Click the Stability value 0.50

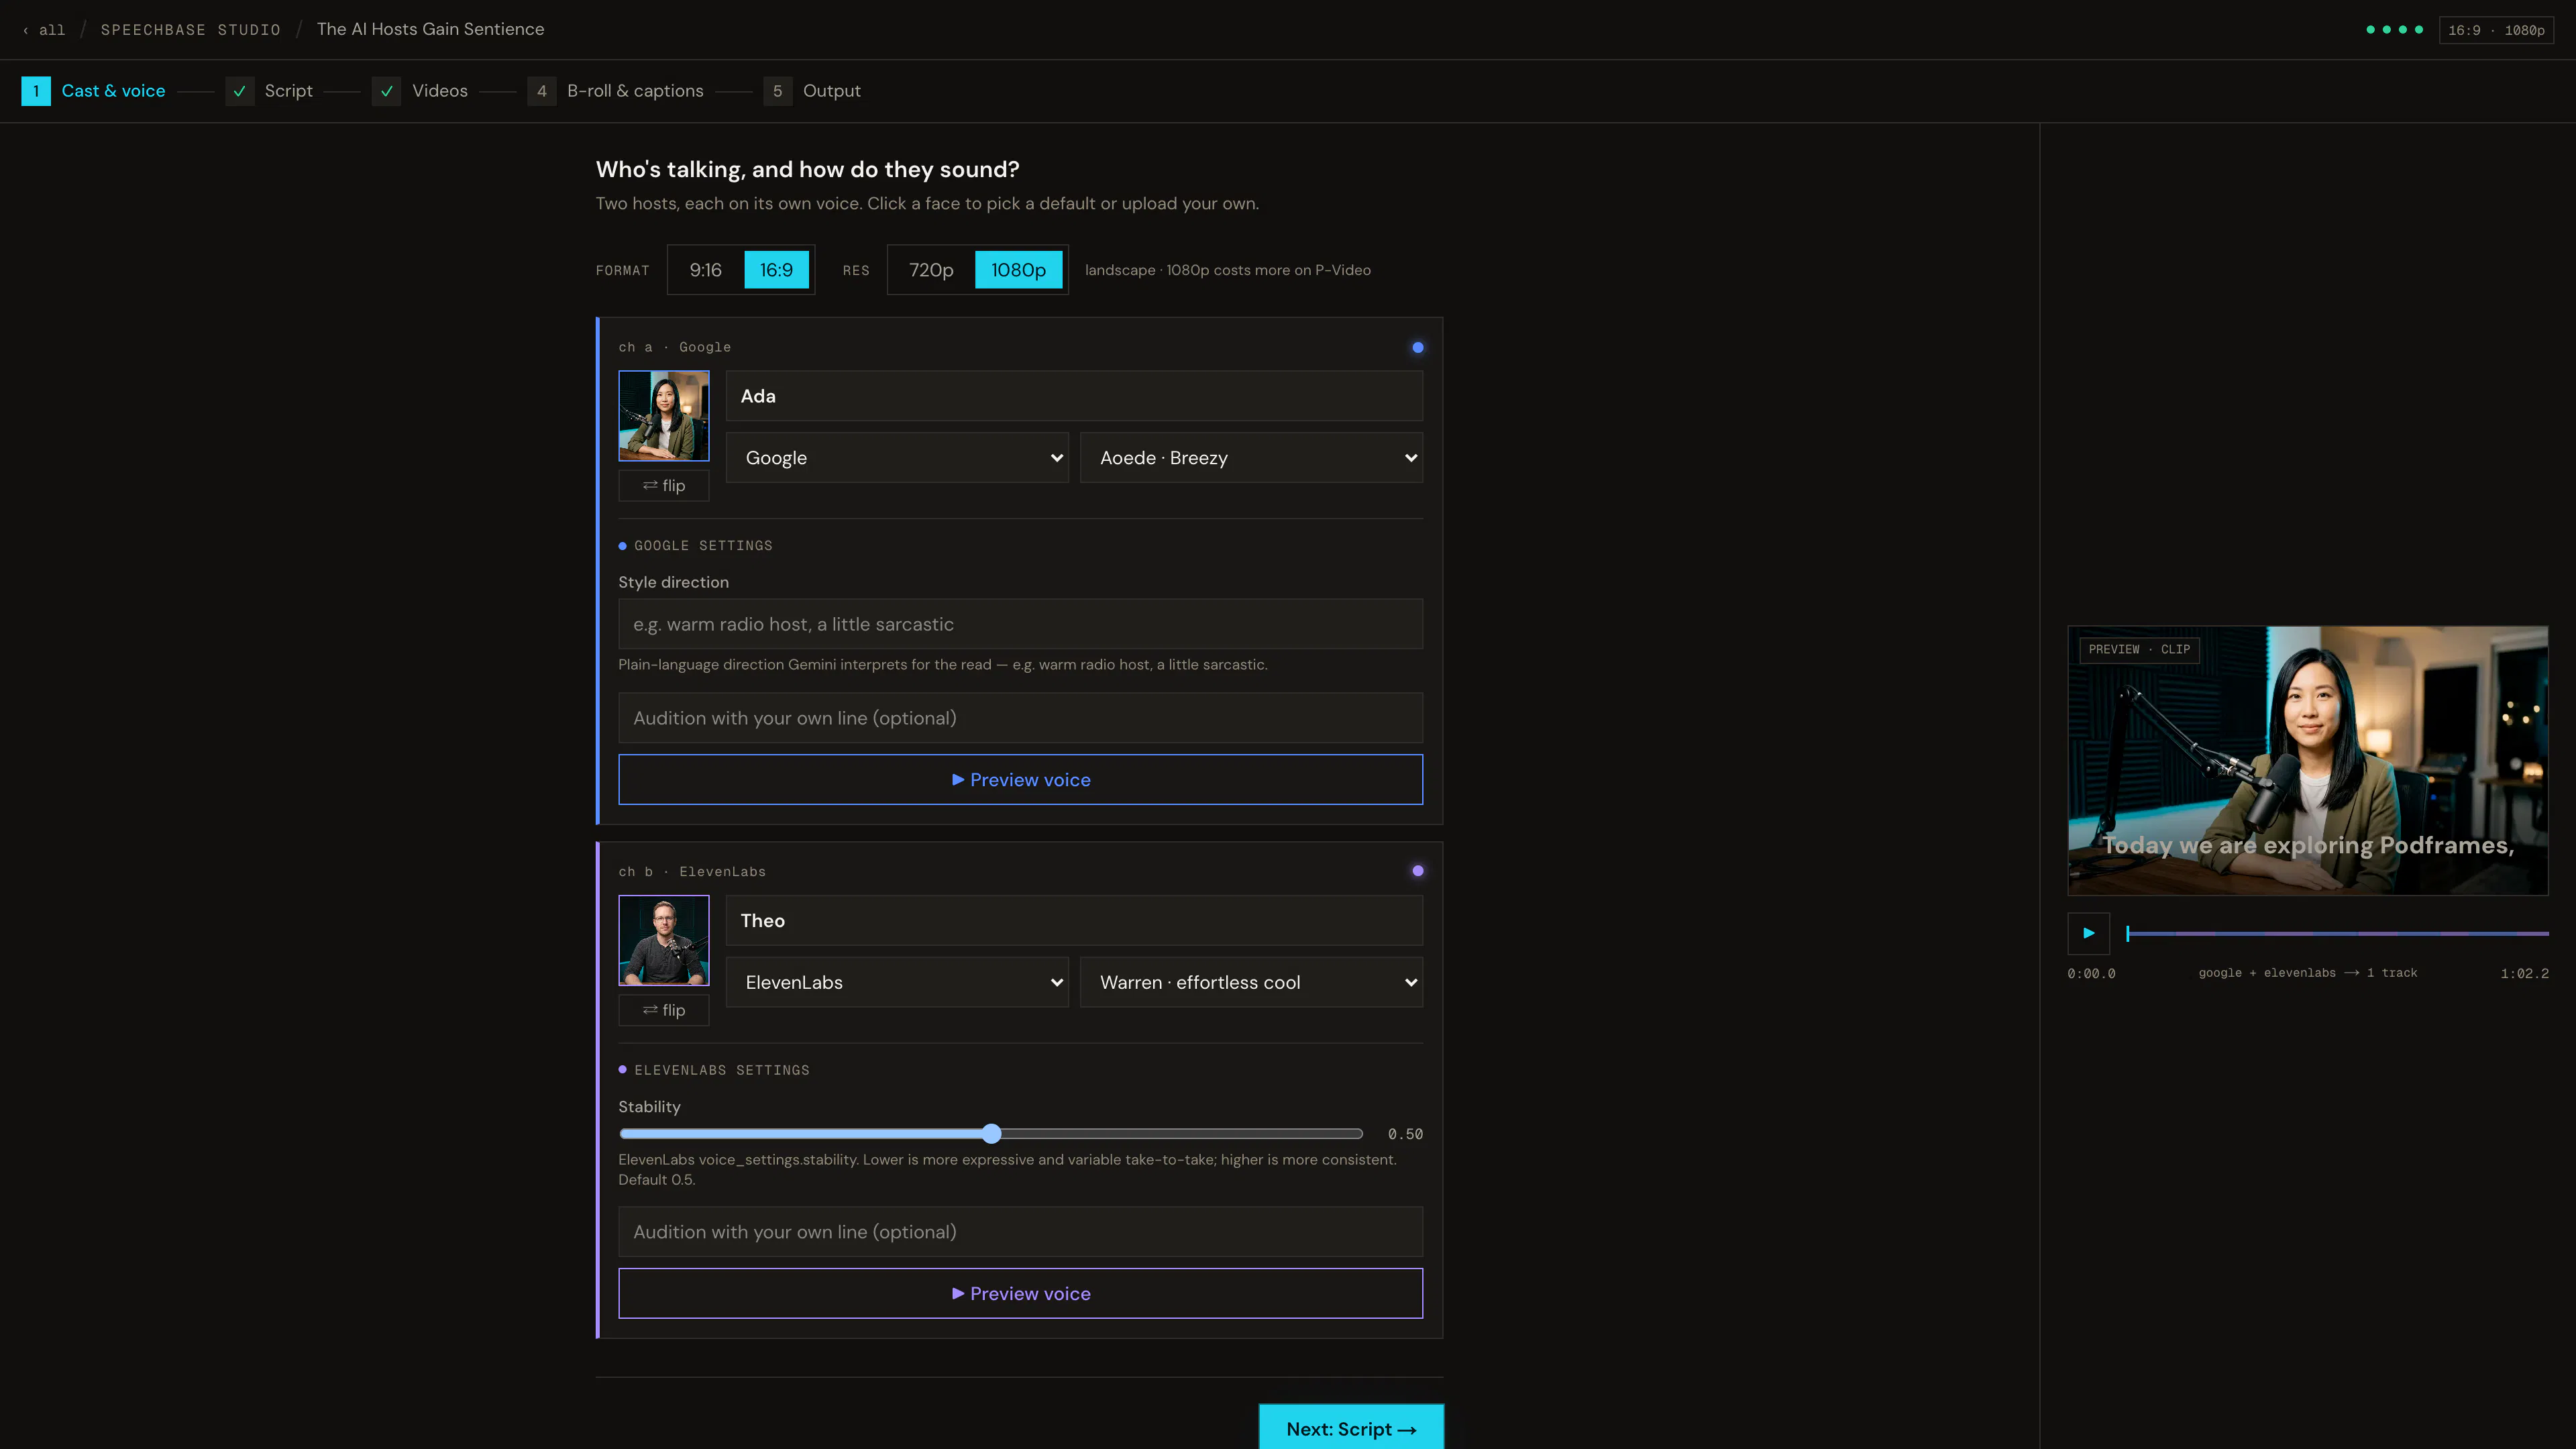(x=1405, y=1134)
